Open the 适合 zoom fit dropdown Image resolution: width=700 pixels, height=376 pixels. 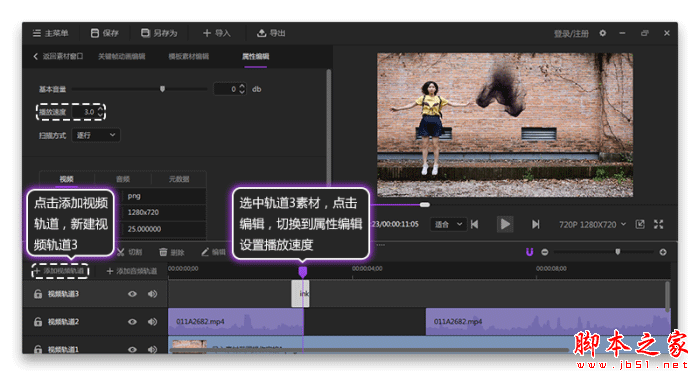pyautogui.click(x=448, y=224)
